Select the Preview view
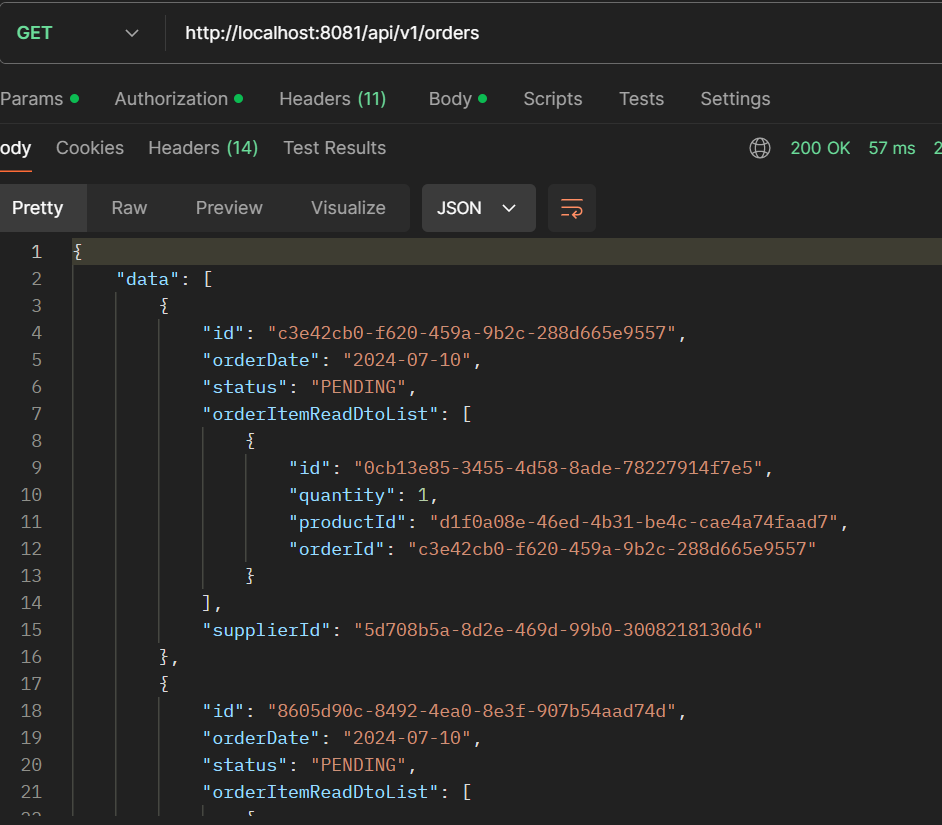Viewport: 942px width, 825px height. pyautogui.click(x=229, y=208)
